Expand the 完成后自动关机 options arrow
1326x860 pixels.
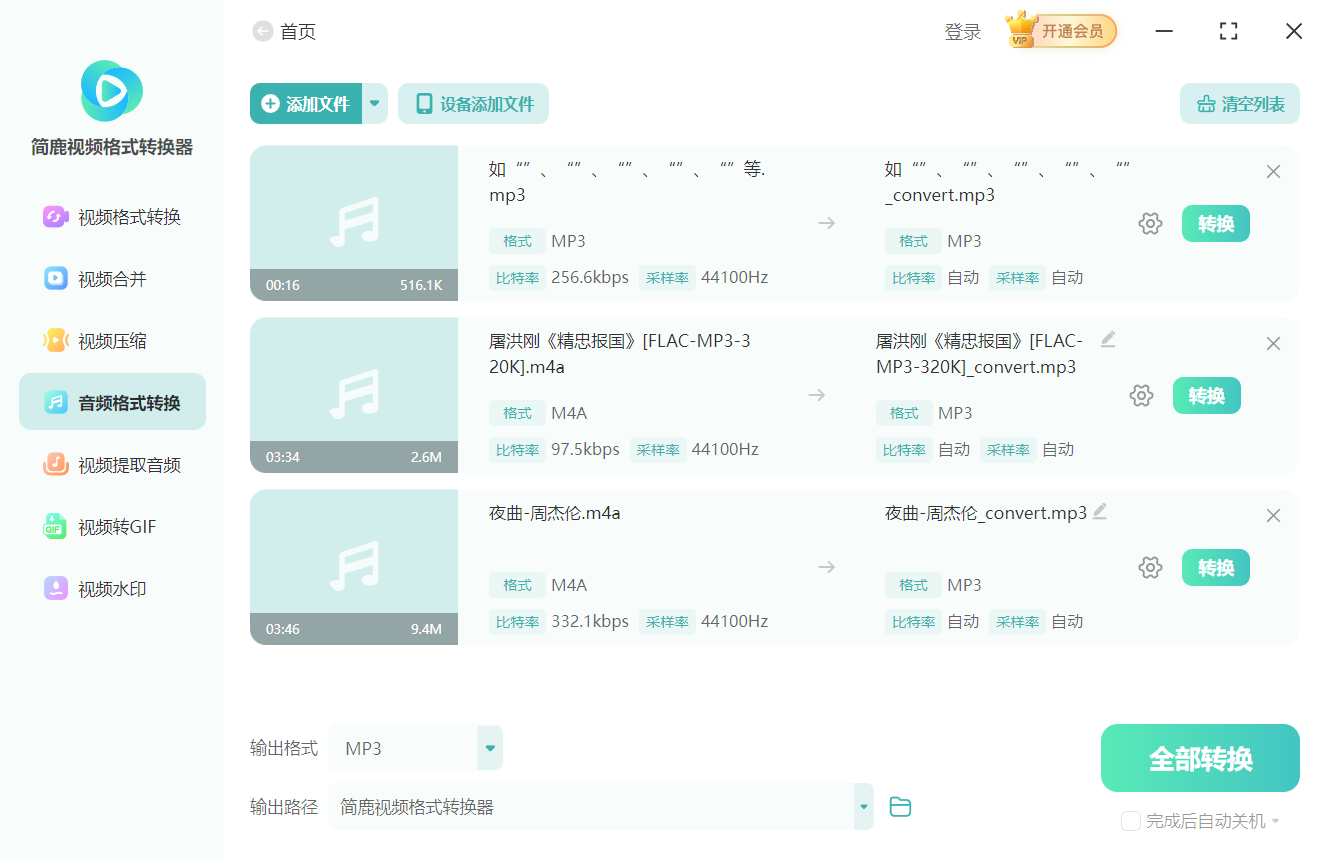click(x=1276, y=821)
